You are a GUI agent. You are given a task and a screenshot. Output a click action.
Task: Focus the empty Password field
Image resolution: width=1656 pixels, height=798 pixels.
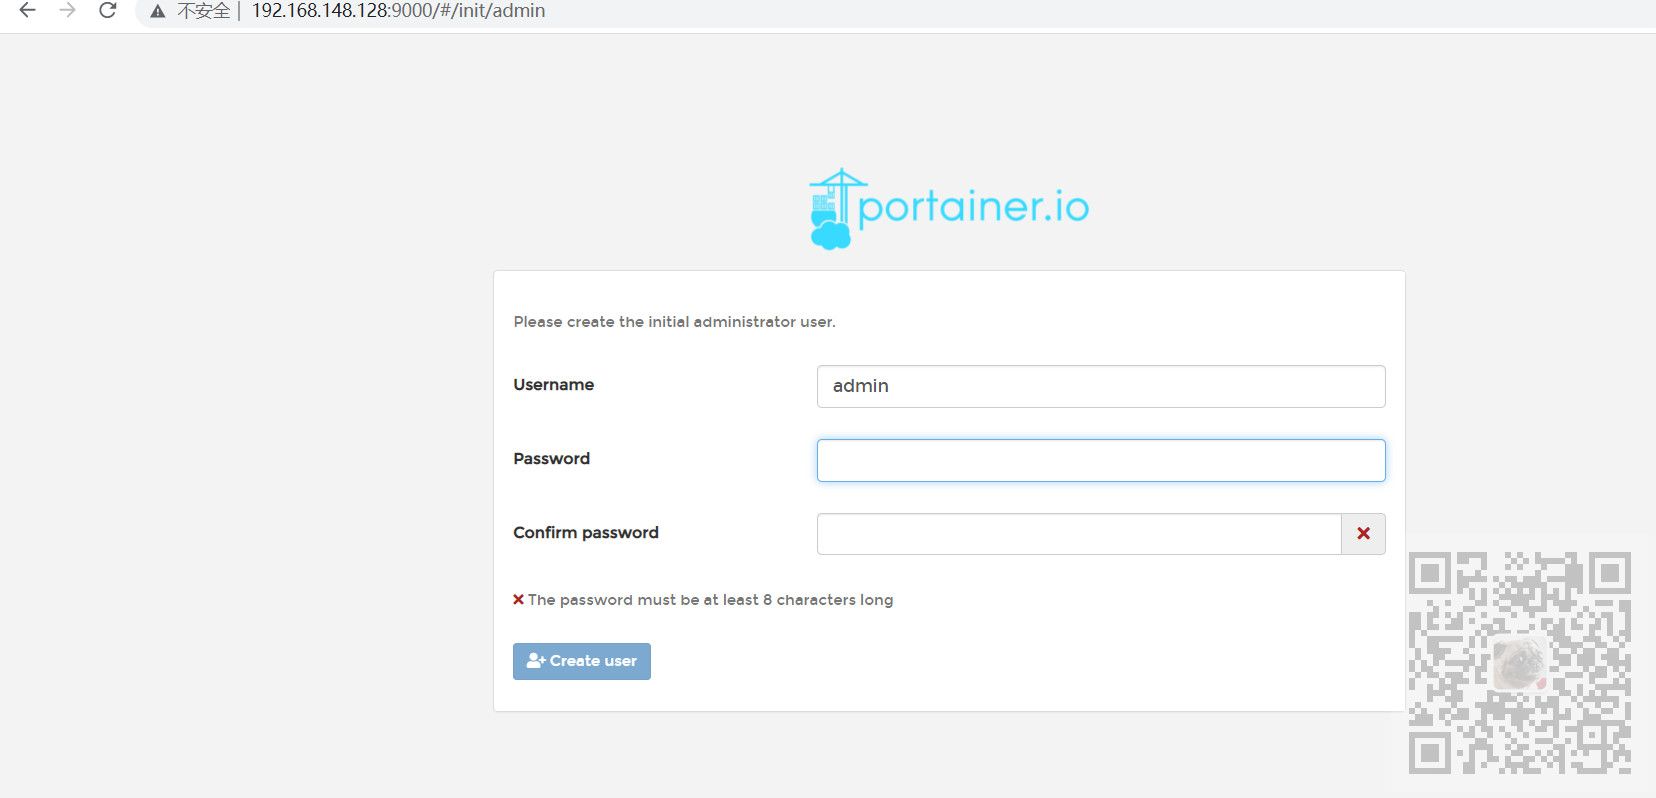1101,460
